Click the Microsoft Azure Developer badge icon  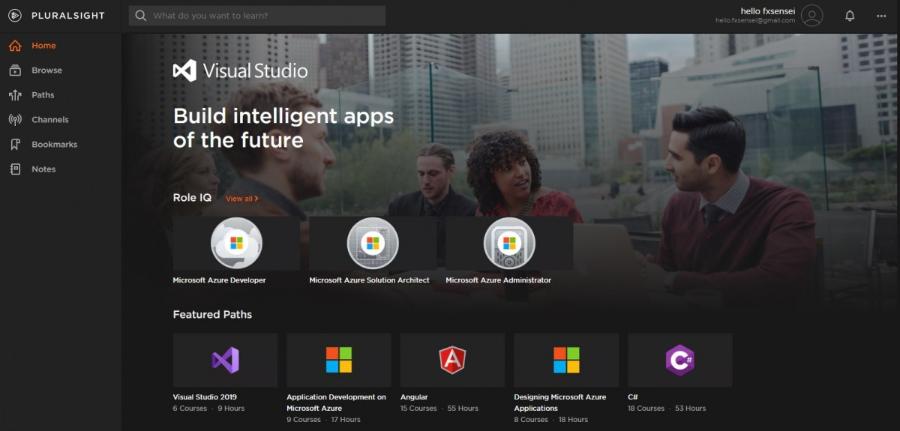(x=236, y=243)
